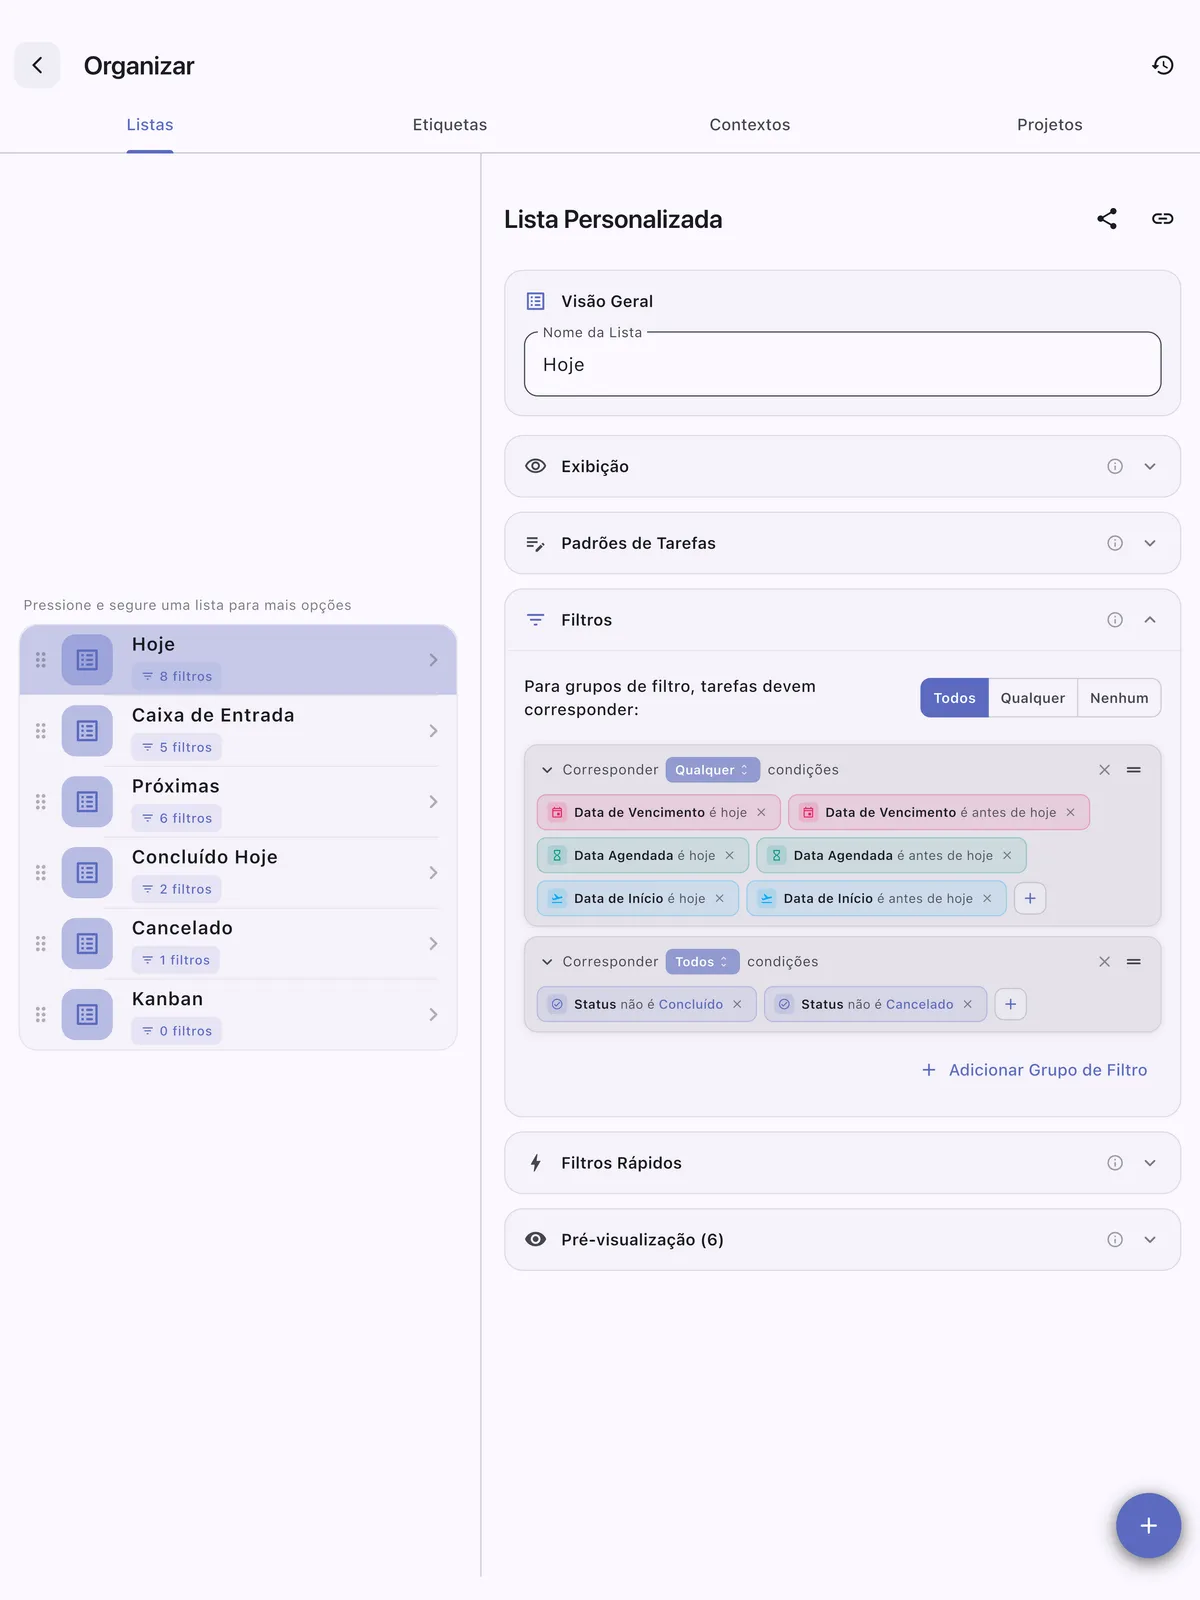Expand the Padrões de Tarefas section
This screenshot has height=1600, width=1200.
click(x=1150, y=543)
